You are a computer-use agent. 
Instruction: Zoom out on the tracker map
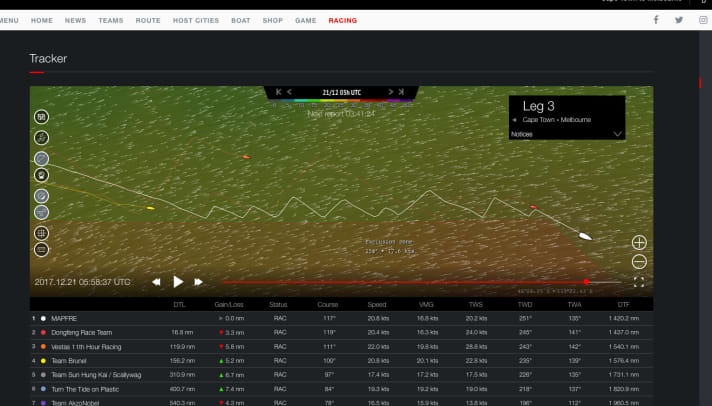click(x=639, y=262)
